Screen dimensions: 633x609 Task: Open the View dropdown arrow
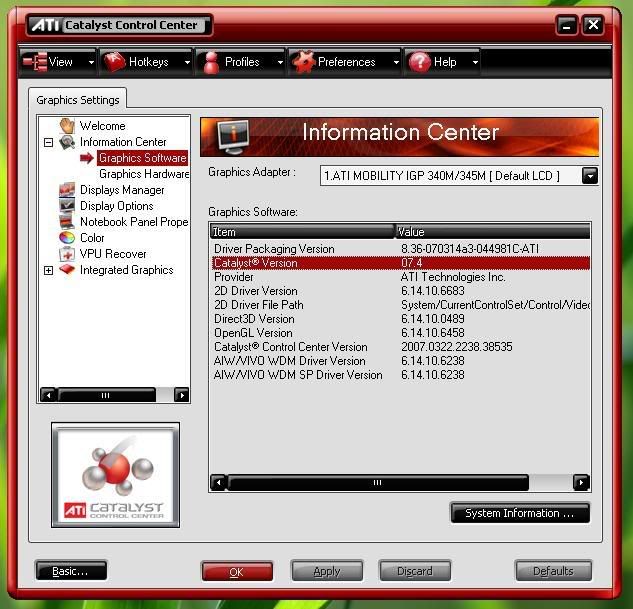pyautogui.click(x=91, y=62)
